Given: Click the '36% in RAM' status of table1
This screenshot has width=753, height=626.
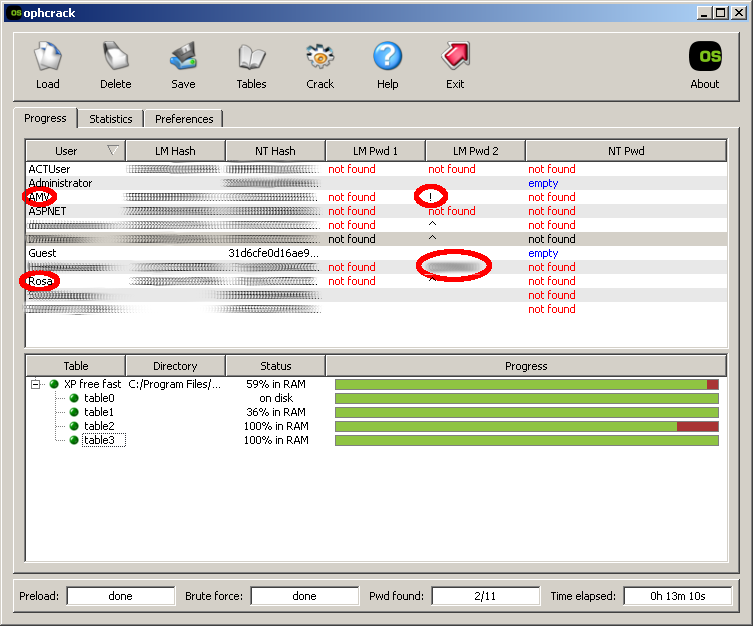Looking at the screenshot, I should tap(276, 412).
